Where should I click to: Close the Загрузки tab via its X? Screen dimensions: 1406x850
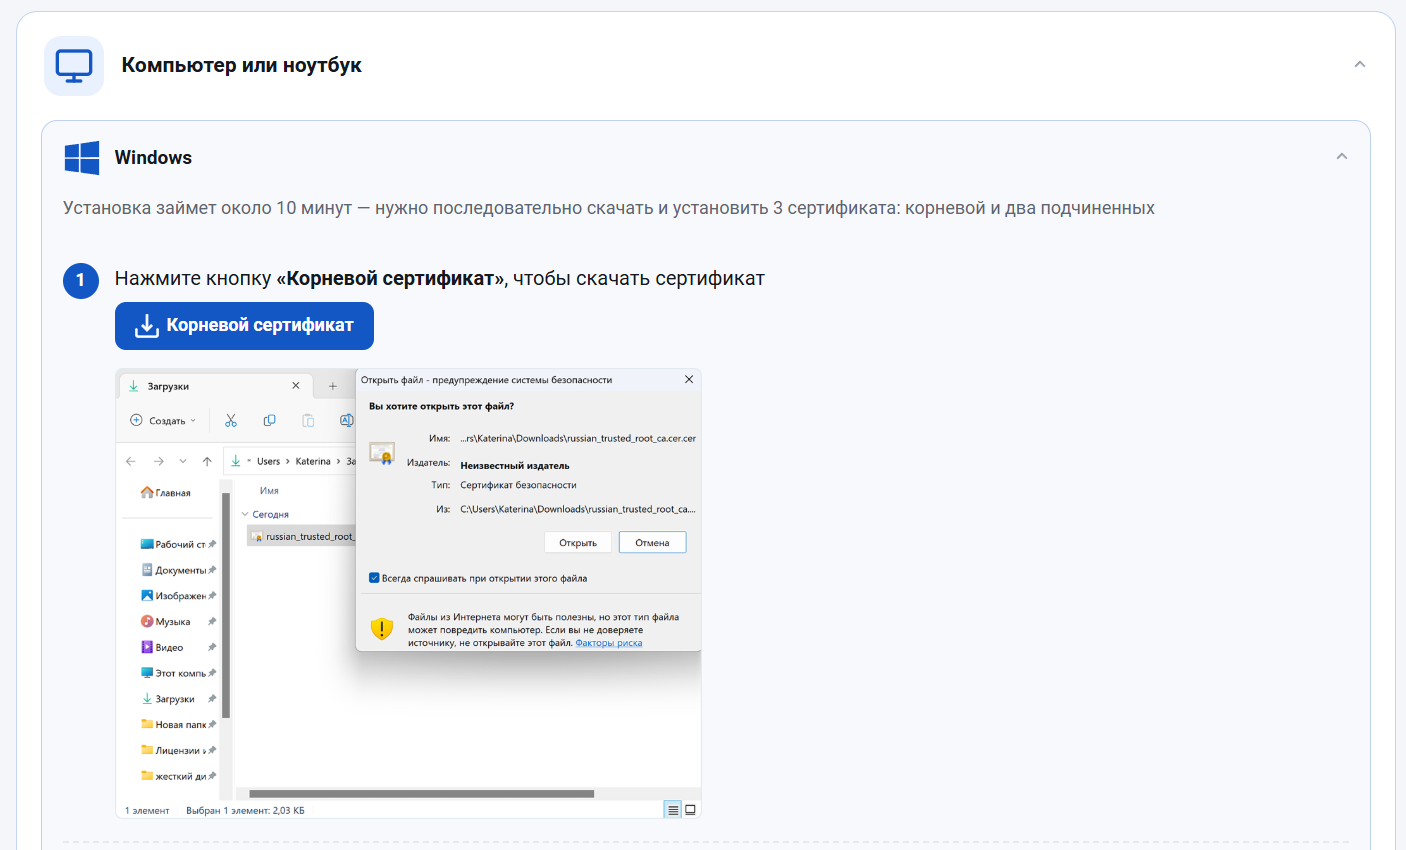pos(296,386)
